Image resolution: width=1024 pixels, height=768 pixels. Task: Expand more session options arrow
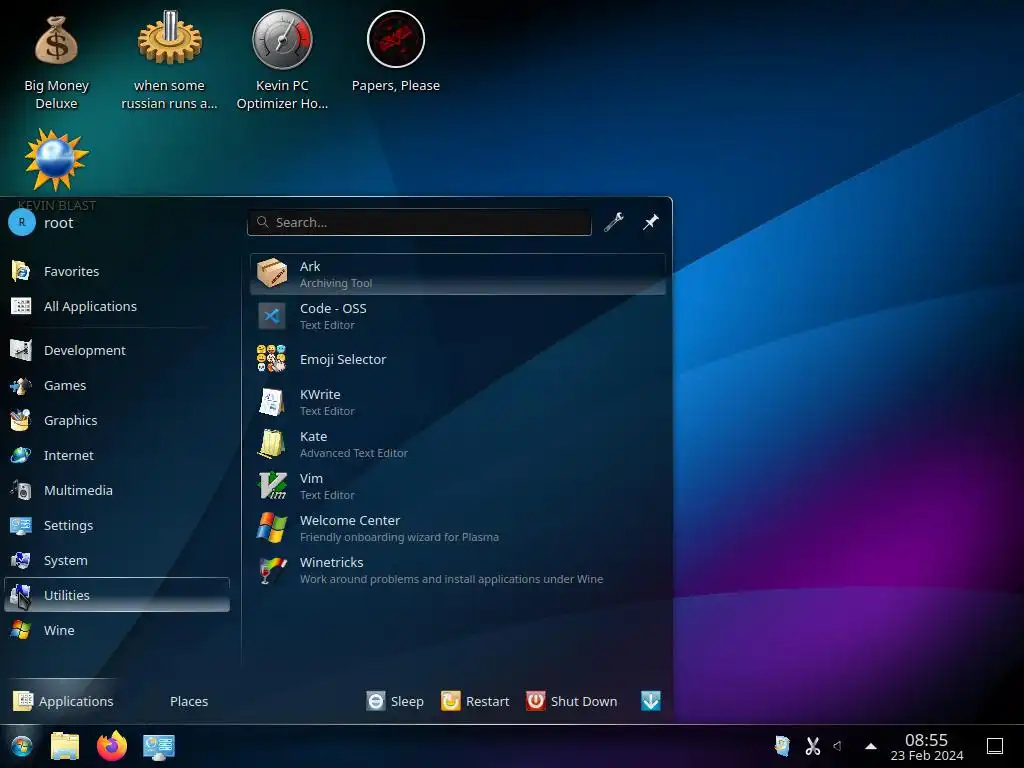pyautogui.click(x=650, y=701)
